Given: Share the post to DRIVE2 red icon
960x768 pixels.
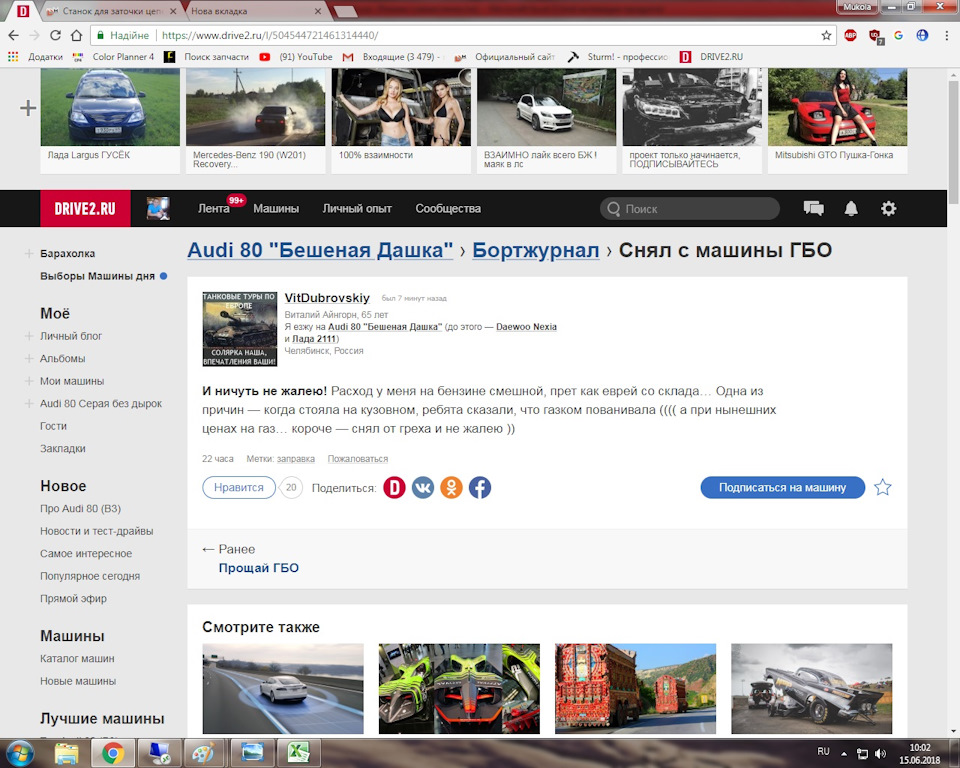Looking at the screenshot, I should point(394,488).
